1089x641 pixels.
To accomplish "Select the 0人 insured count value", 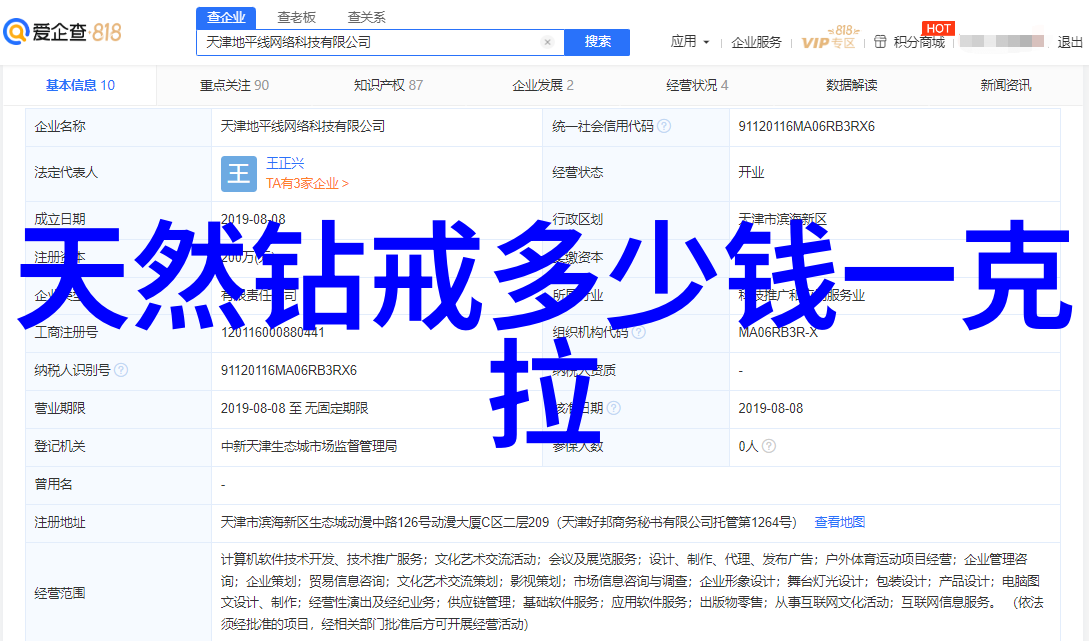I will (x=748, y=447).
